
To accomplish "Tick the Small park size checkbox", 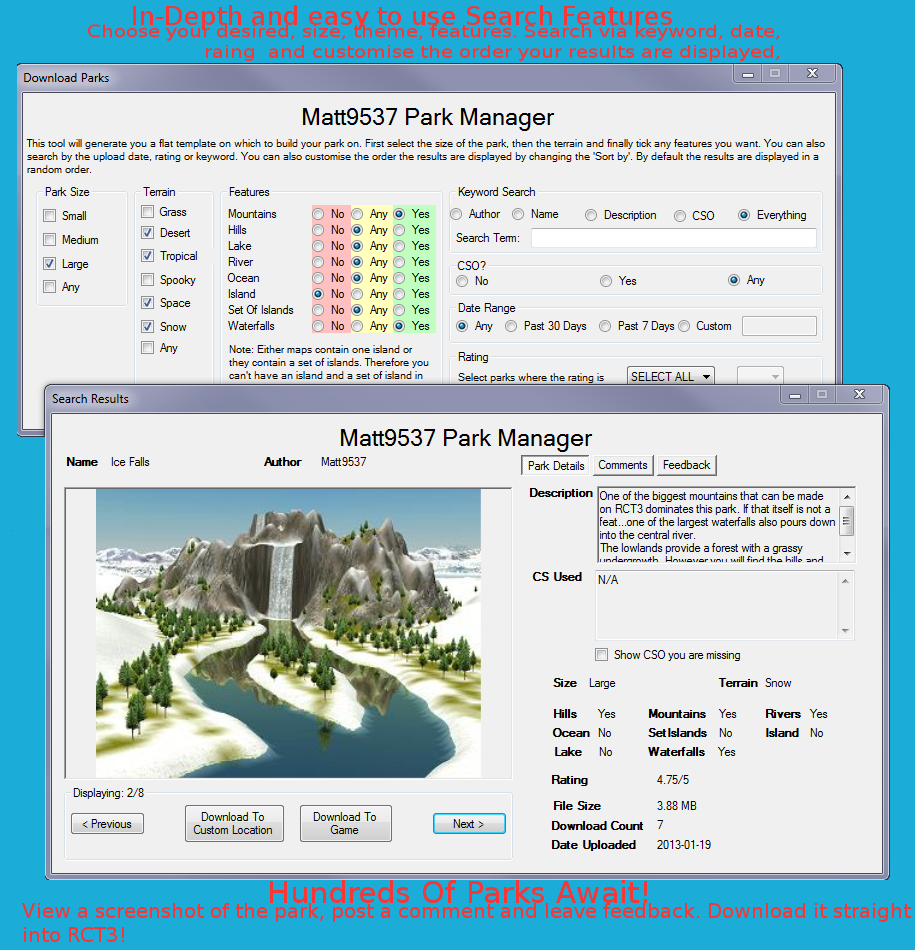I will coord(50,216).
